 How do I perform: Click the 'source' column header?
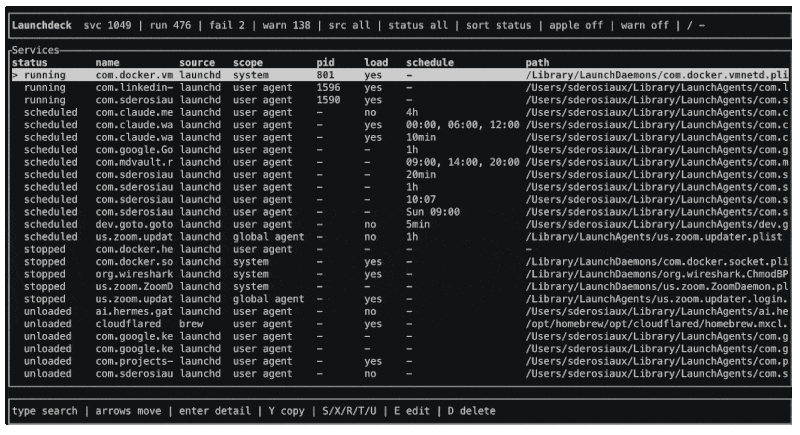(x=197, y=62)
